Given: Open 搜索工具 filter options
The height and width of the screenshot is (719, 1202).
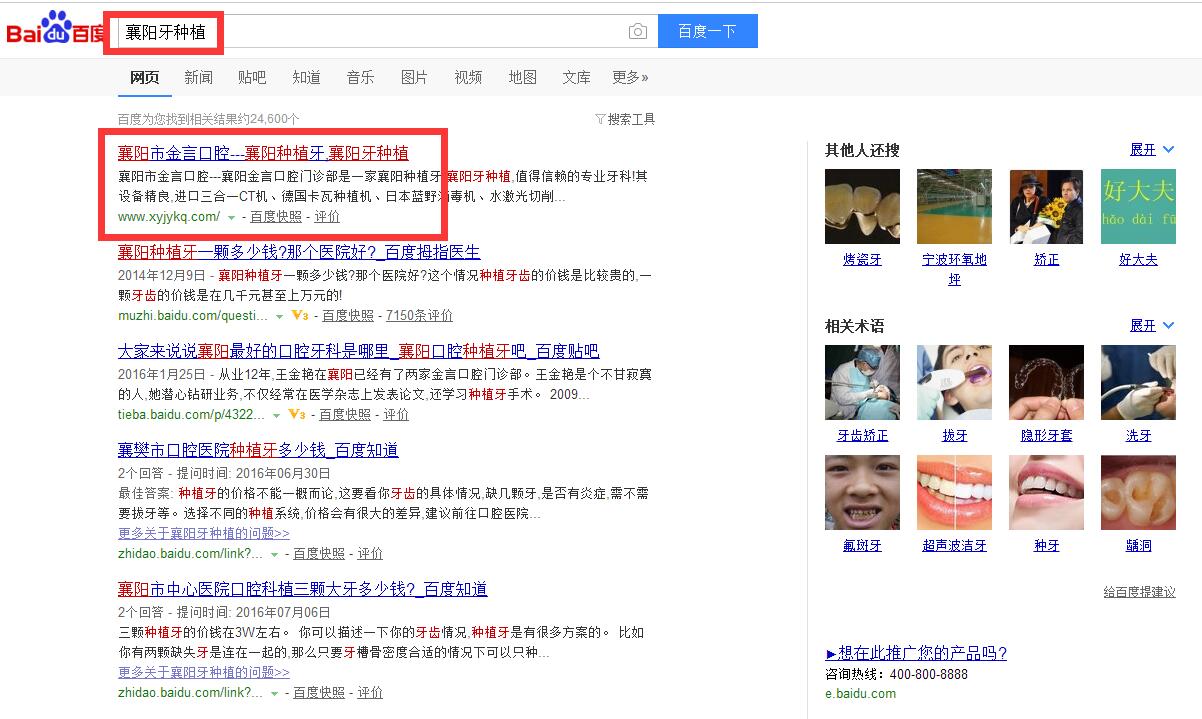Looking at the screenshot, I should [625, 119].
